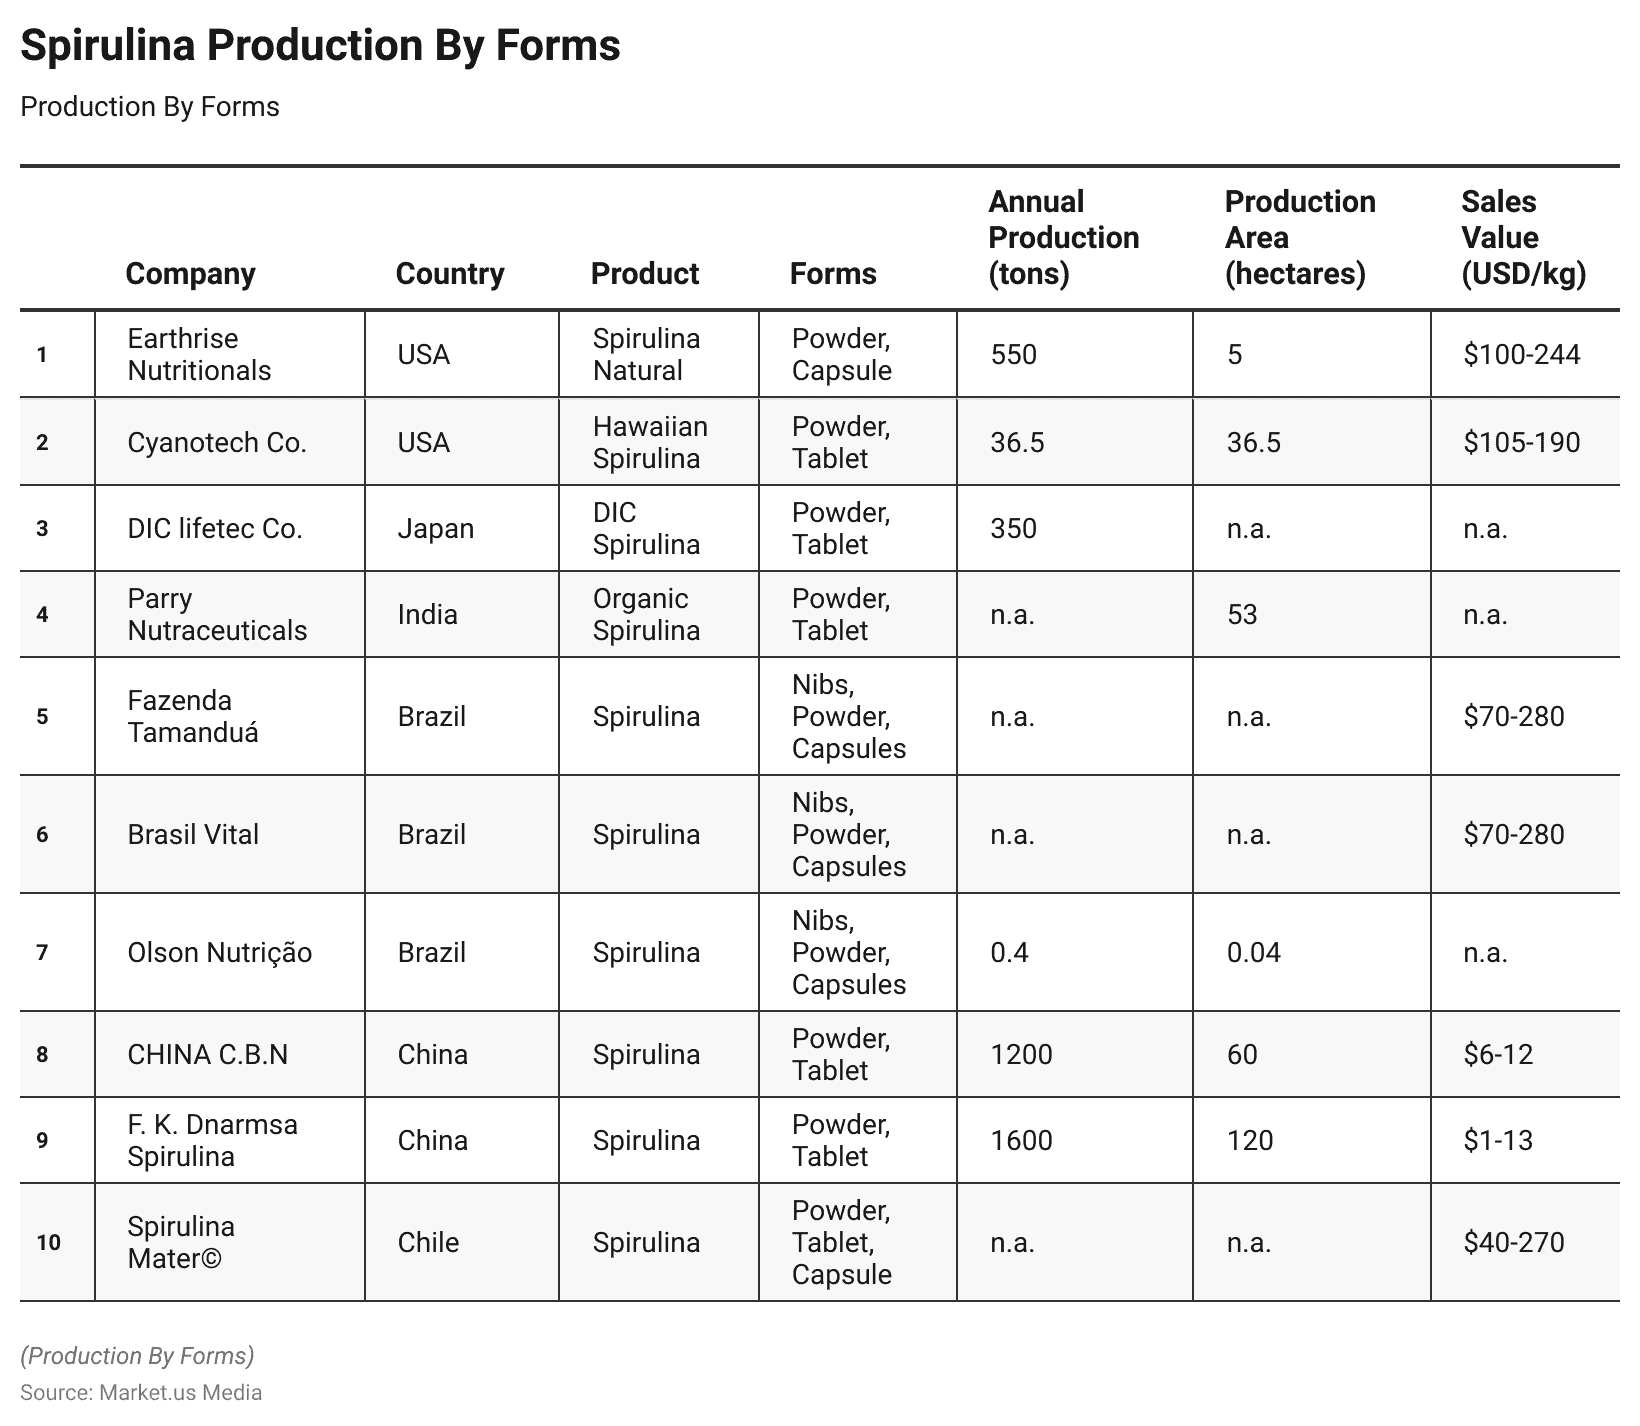Click the Company column header
1640x1426 pixels.
[x=190, y=273]
